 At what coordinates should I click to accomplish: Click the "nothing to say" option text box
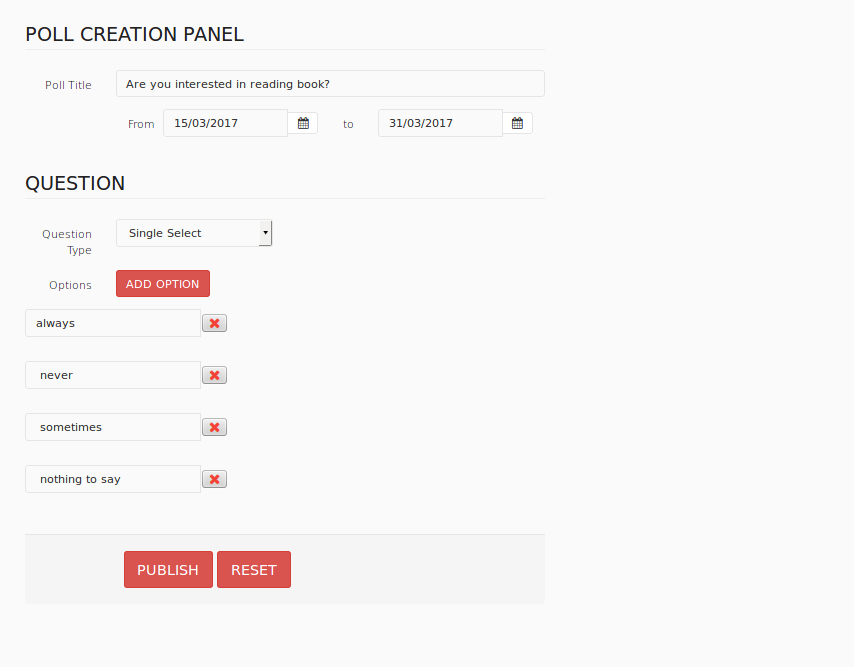click(110, 478)
